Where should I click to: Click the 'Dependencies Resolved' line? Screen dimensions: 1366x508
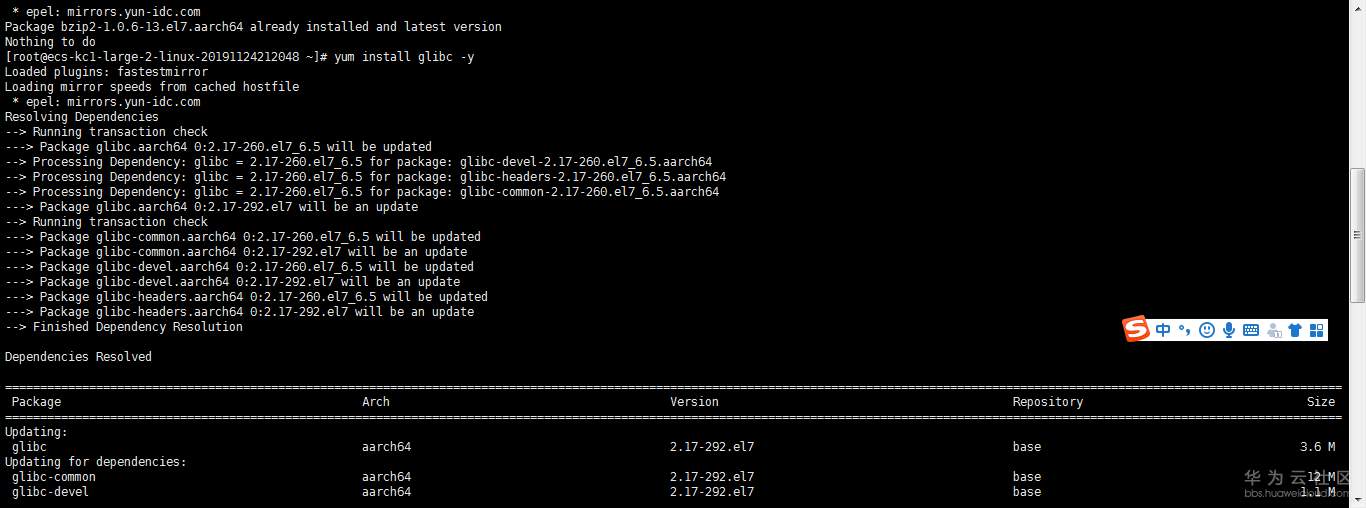pyautogui.click(x=78, y=357)
